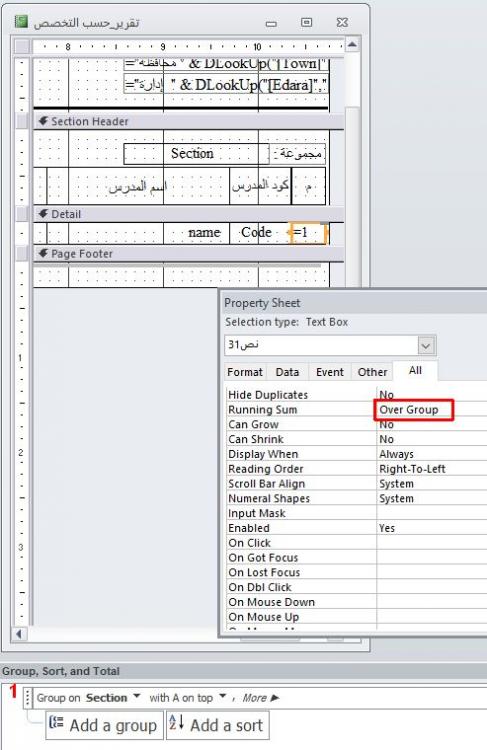Click the Page Footer section bar icon

click(43, 254)
